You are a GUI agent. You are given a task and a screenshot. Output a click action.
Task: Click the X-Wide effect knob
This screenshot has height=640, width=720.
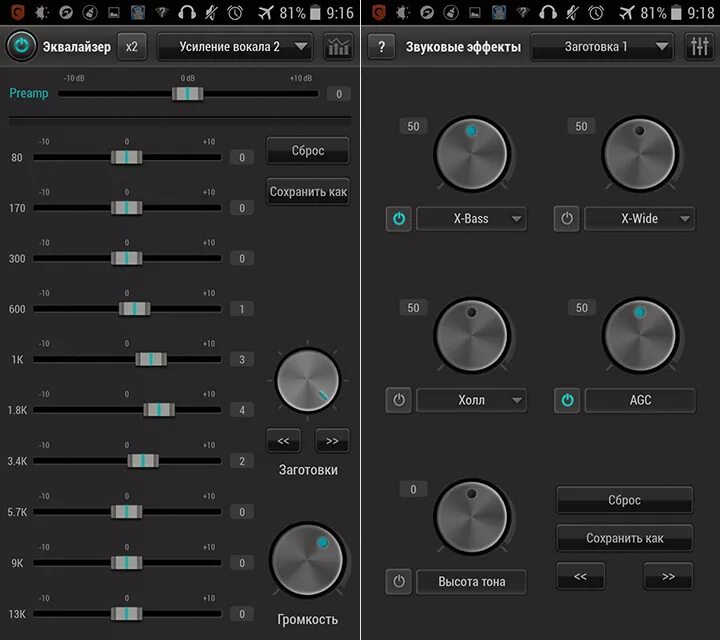[x=640, y=154]
